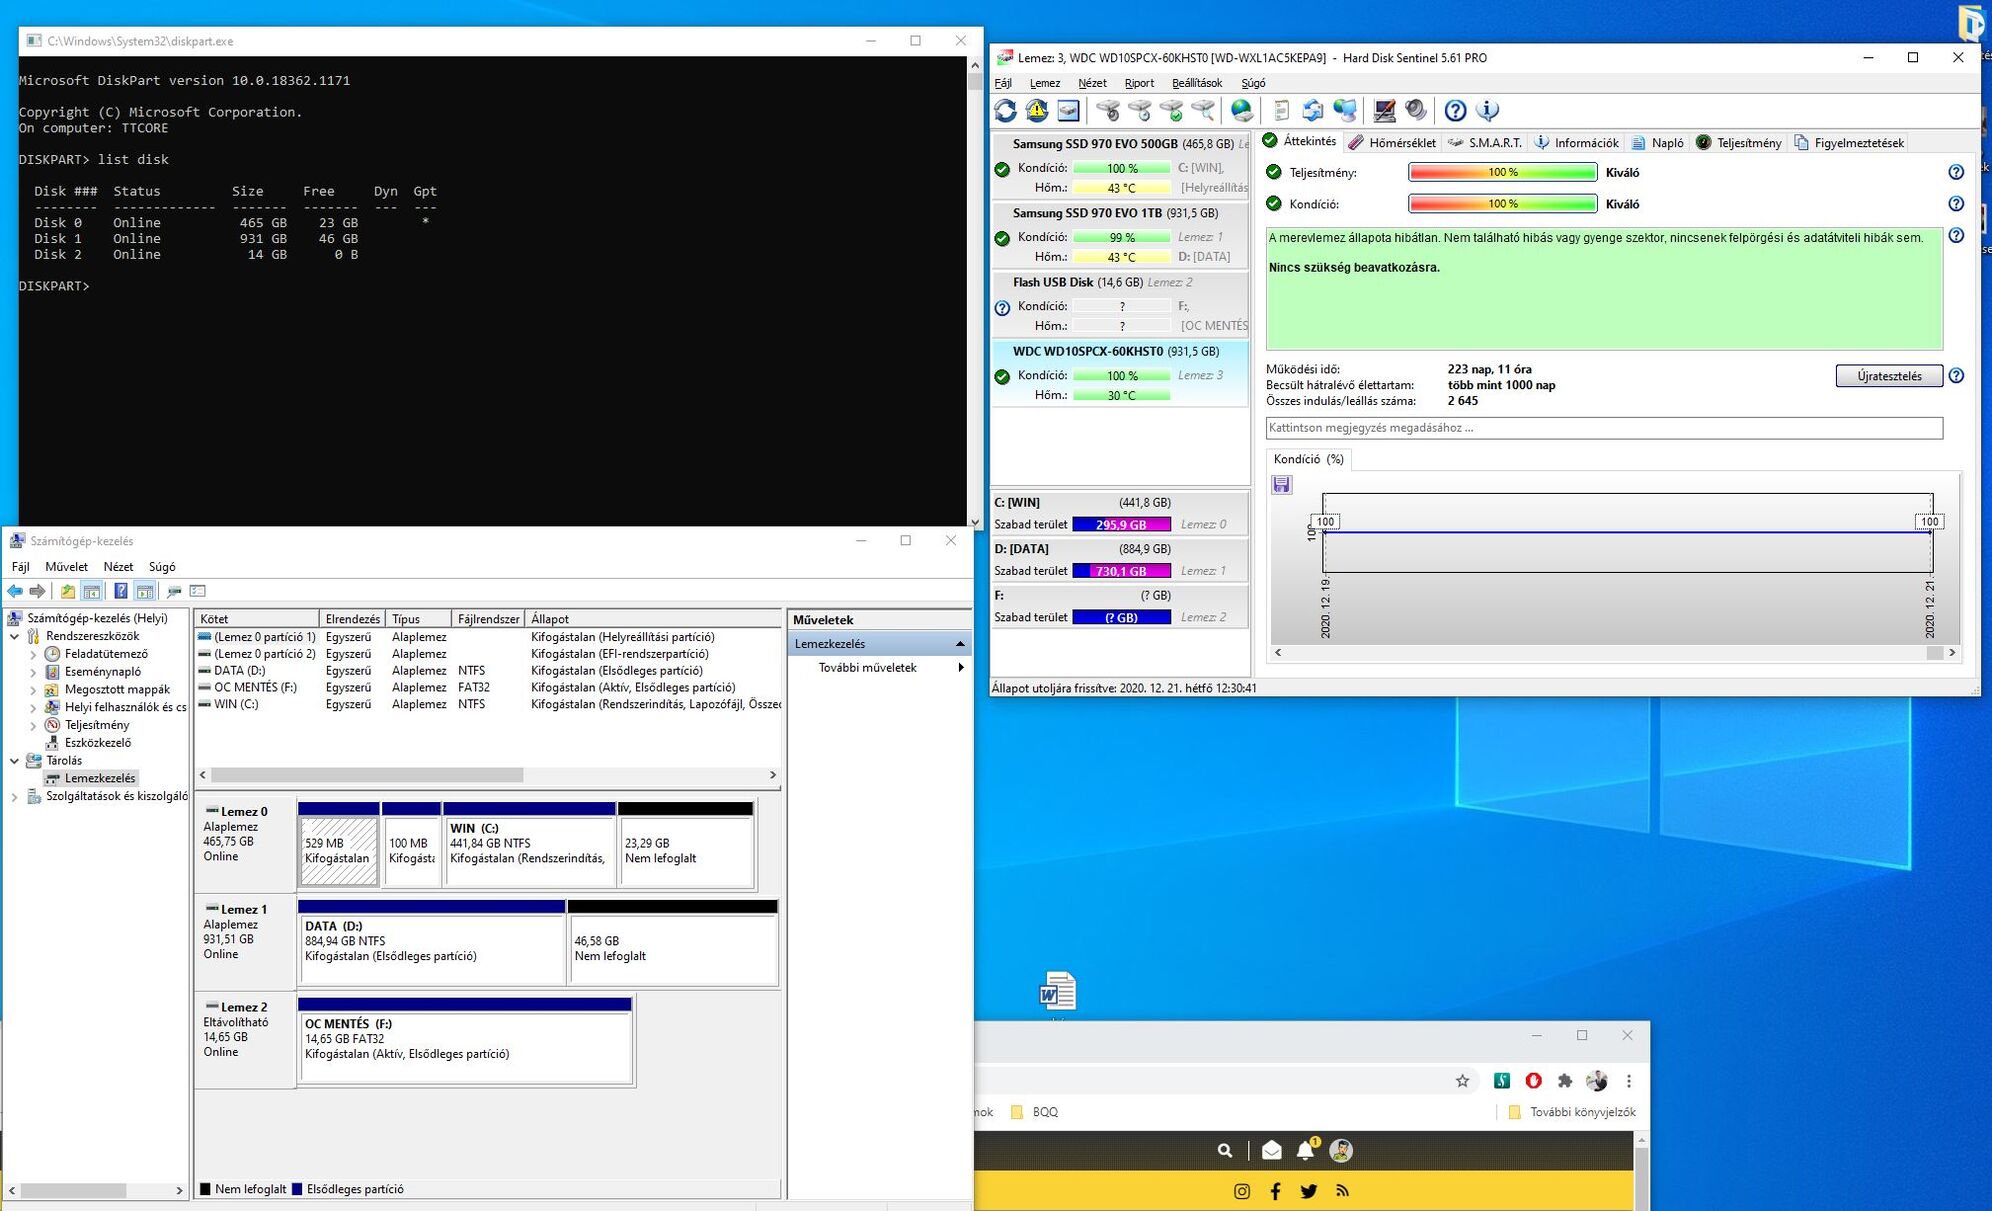Click the speaker sound icon in Sentinel toolbar
Viewport: 1992px width, 1211px height.
tap(1416, 111)
